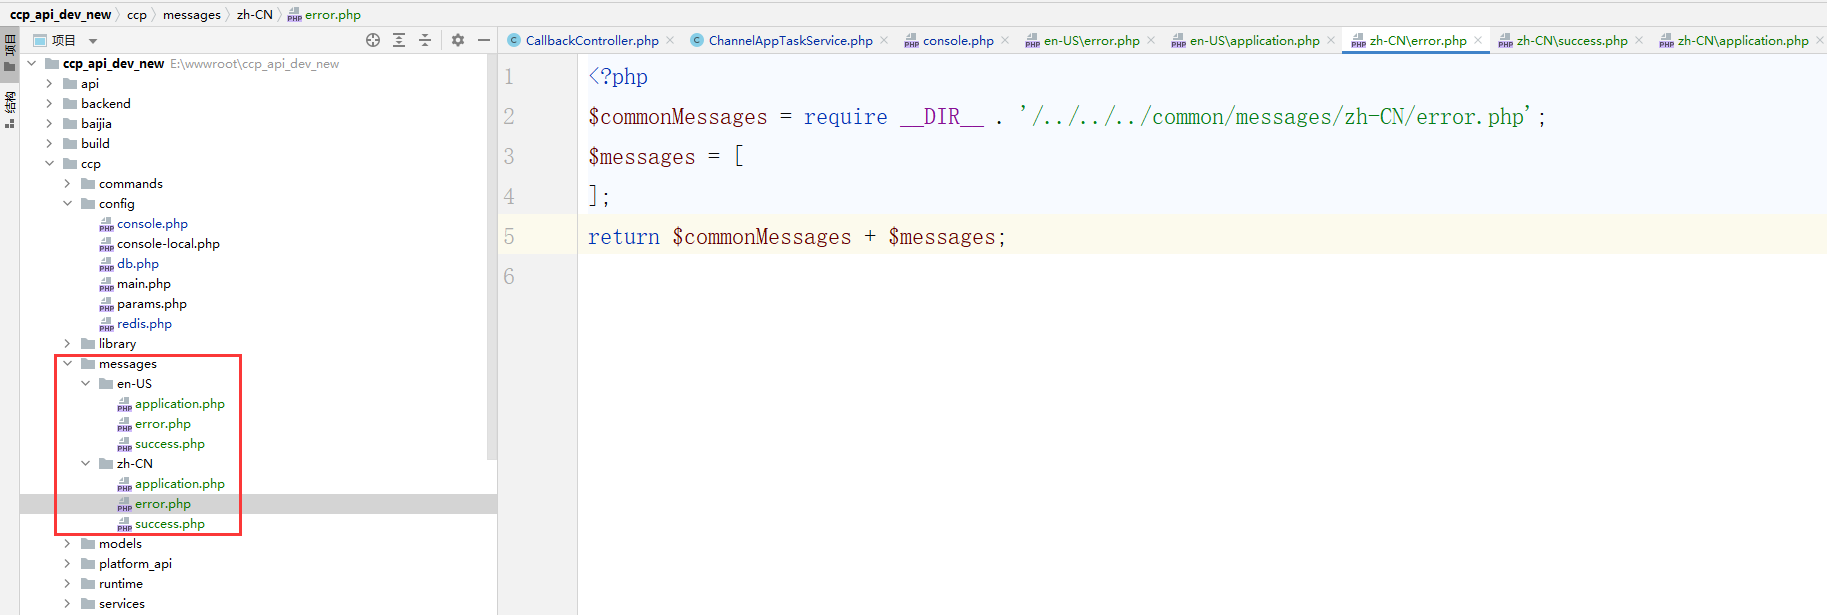Switch to ChannelAppTaskService.php tab
The image size is (1827, 615).
tap(790, 40)
